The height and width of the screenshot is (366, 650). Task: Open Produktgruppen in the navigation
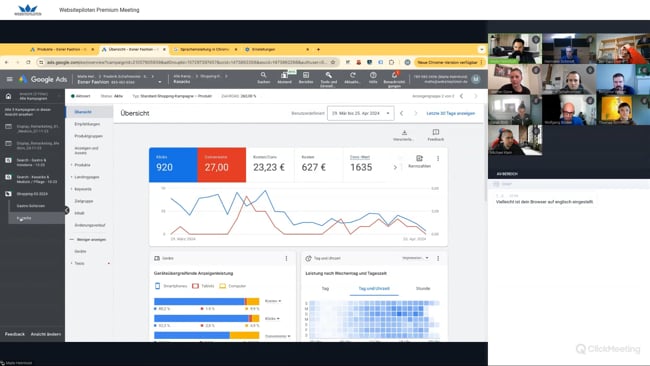click(x=88, y=136)
